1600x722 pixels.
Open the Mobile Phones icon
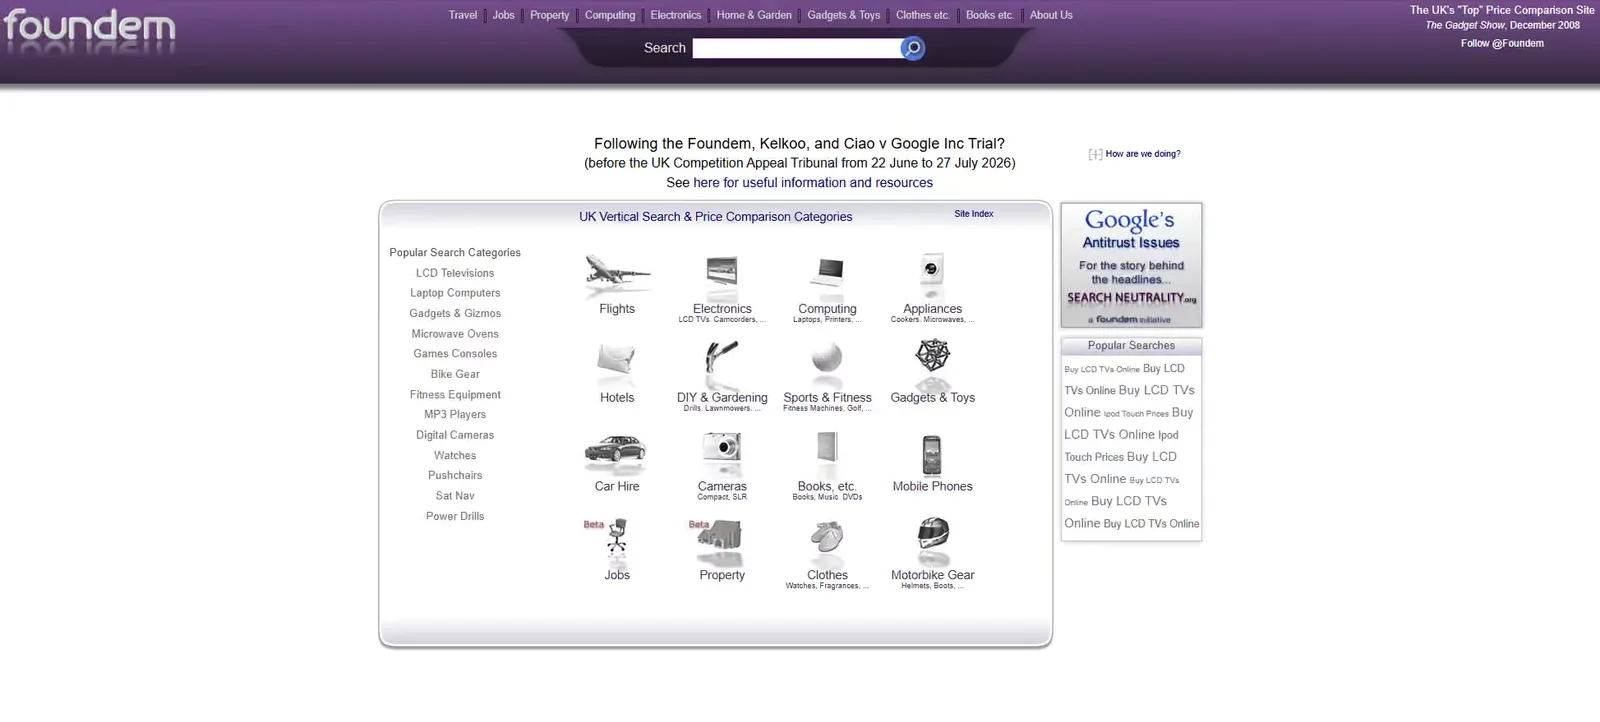coord(932,455)
